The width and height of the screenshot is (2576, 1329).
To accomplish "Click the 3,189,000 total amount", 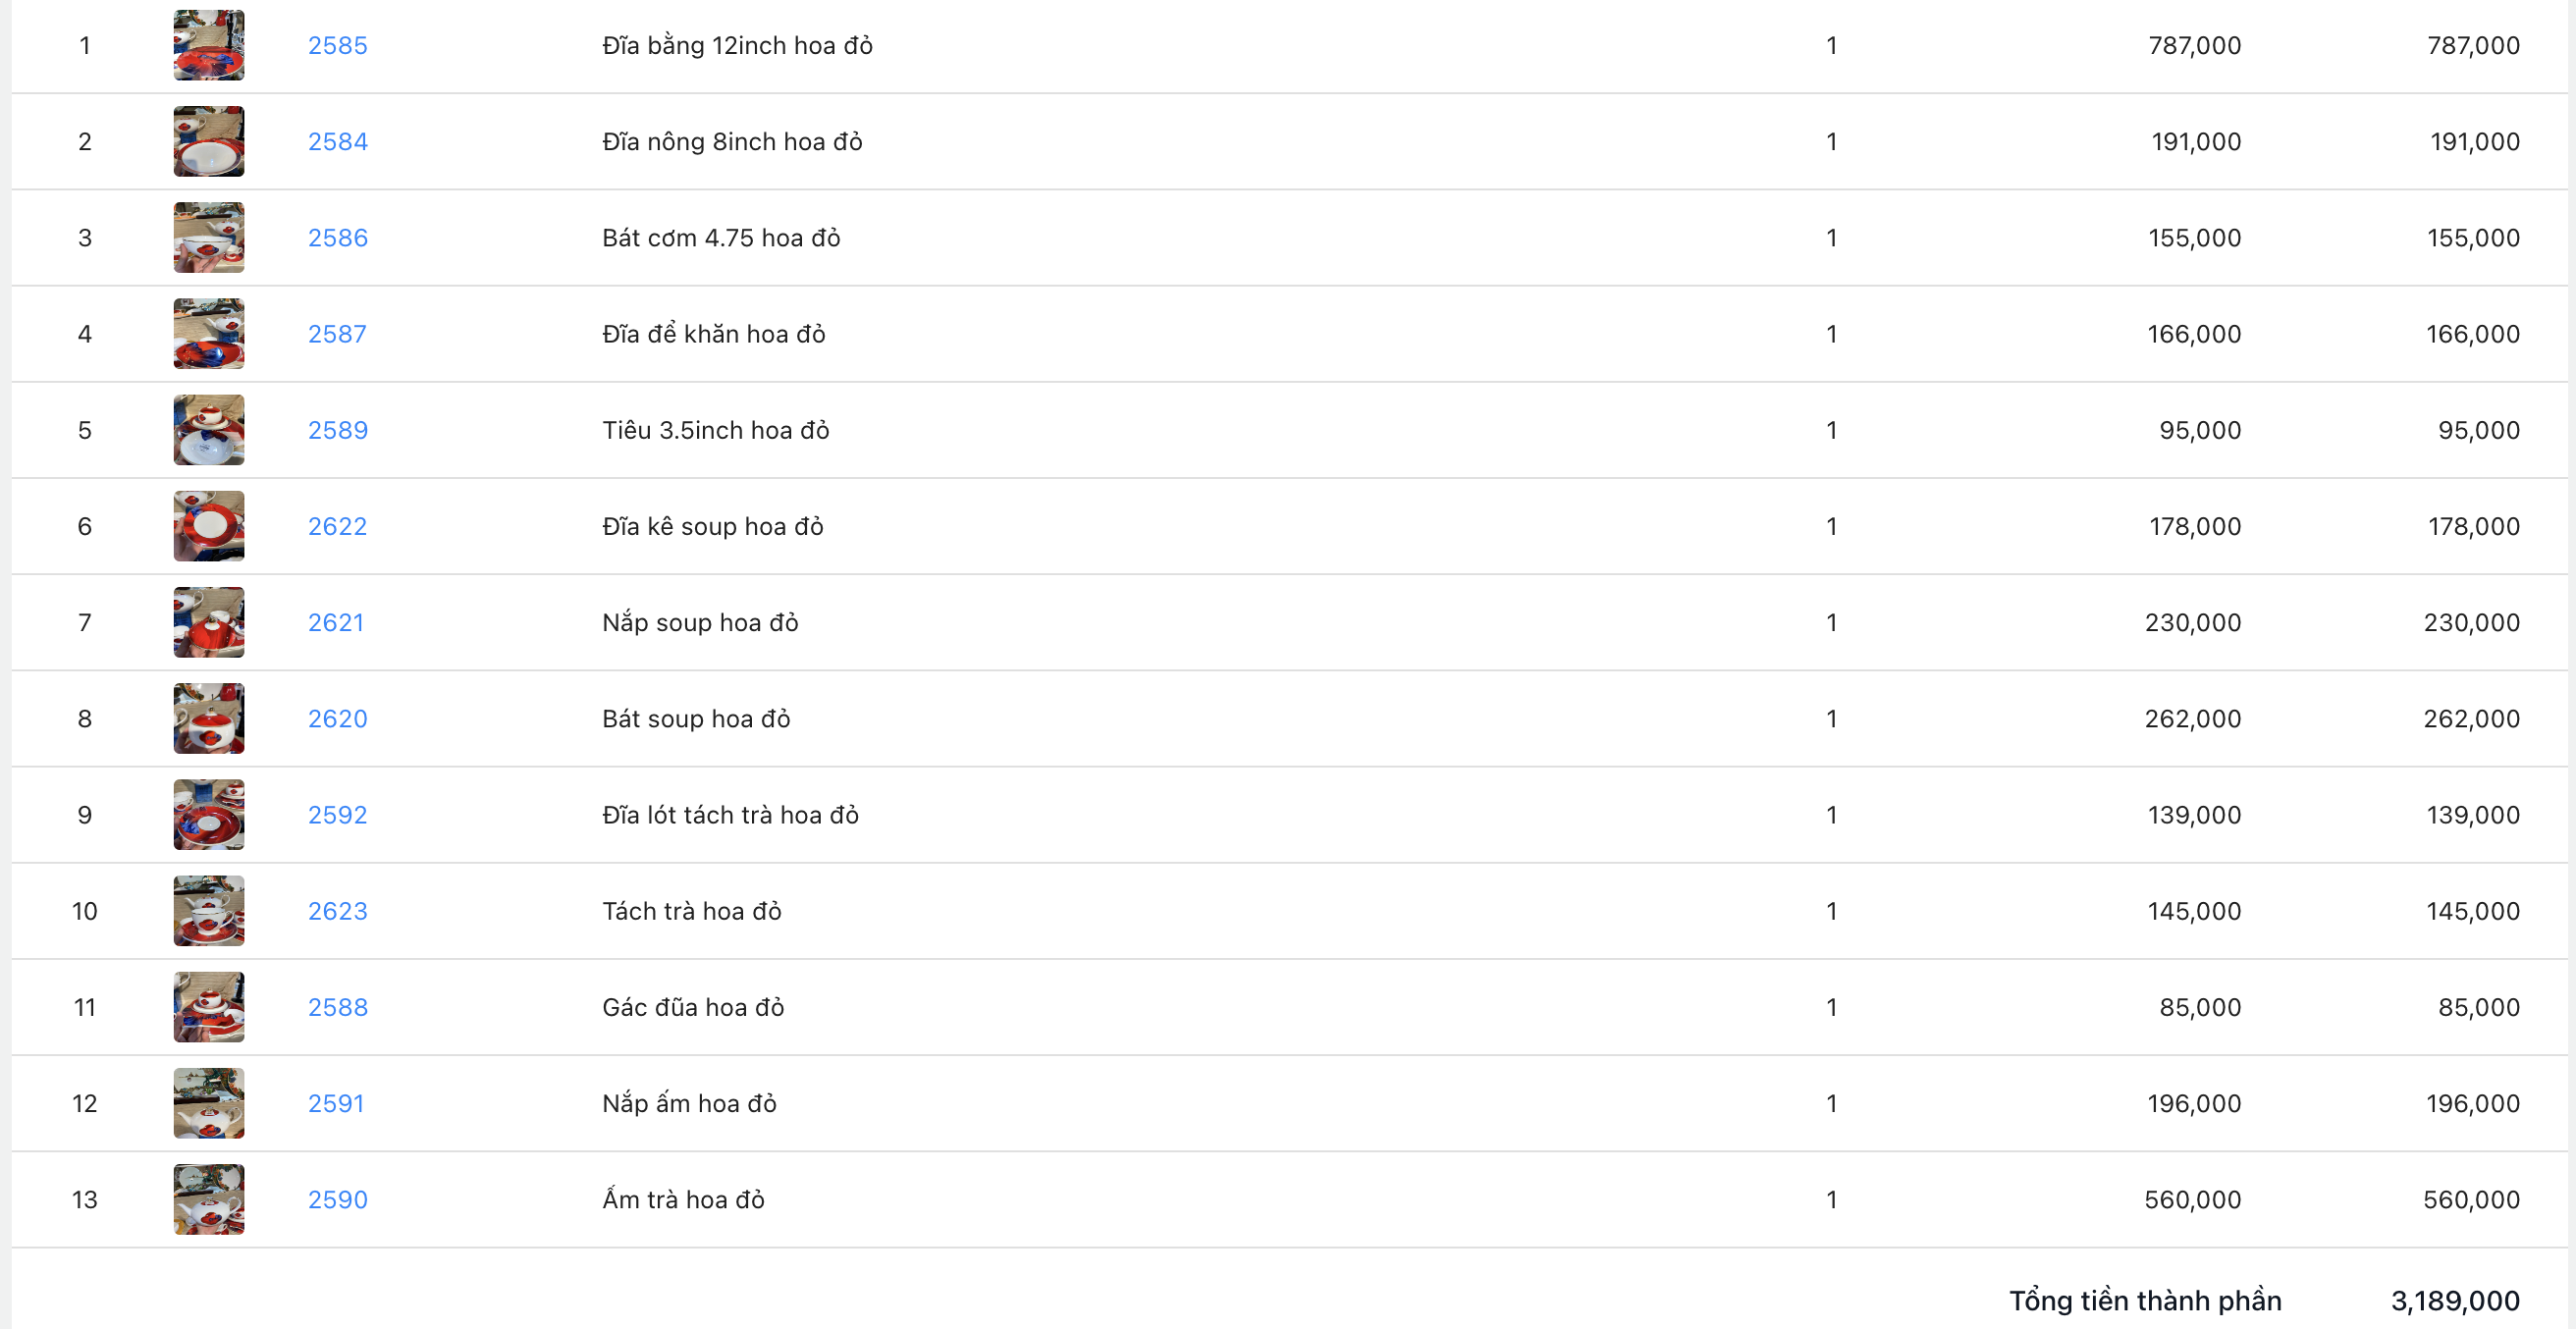I will click(x=2454, y=1300).
